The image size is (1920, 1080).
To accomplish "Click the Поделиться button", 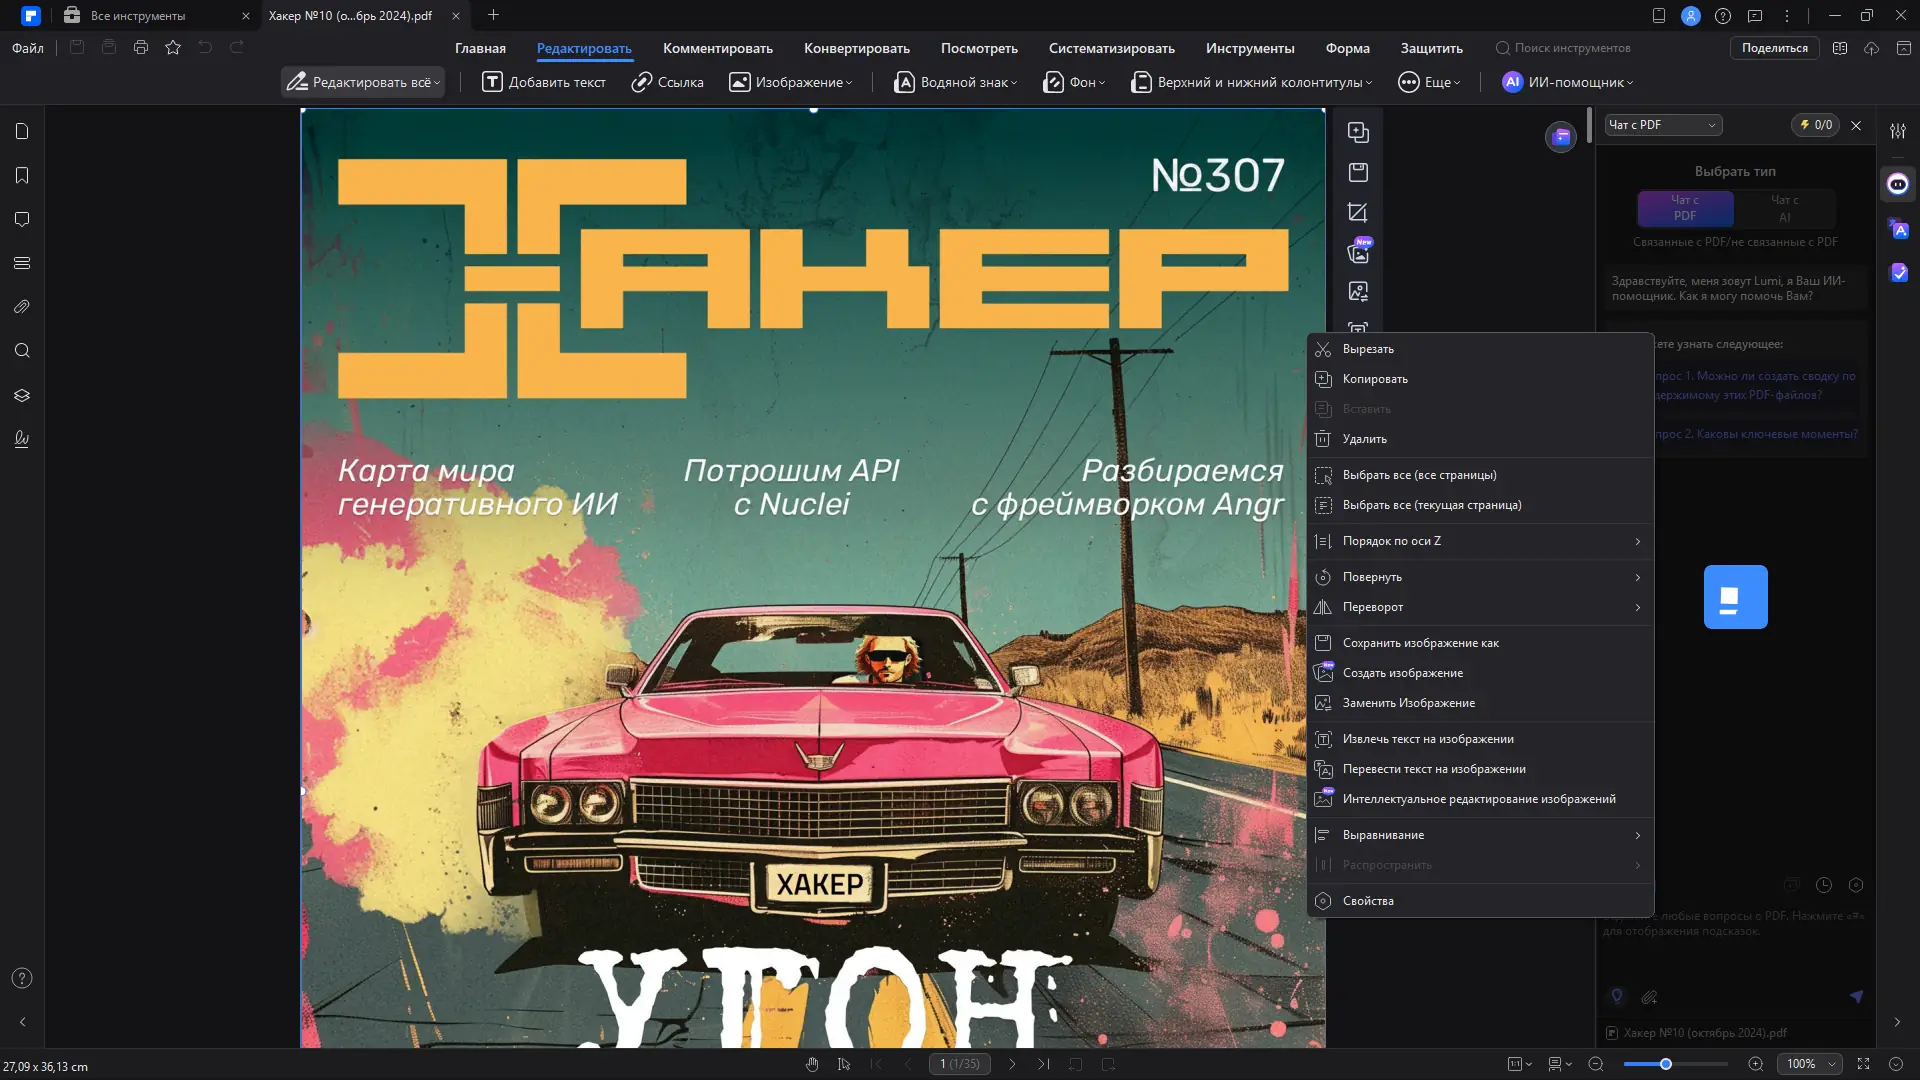I will pos(1774,48).
